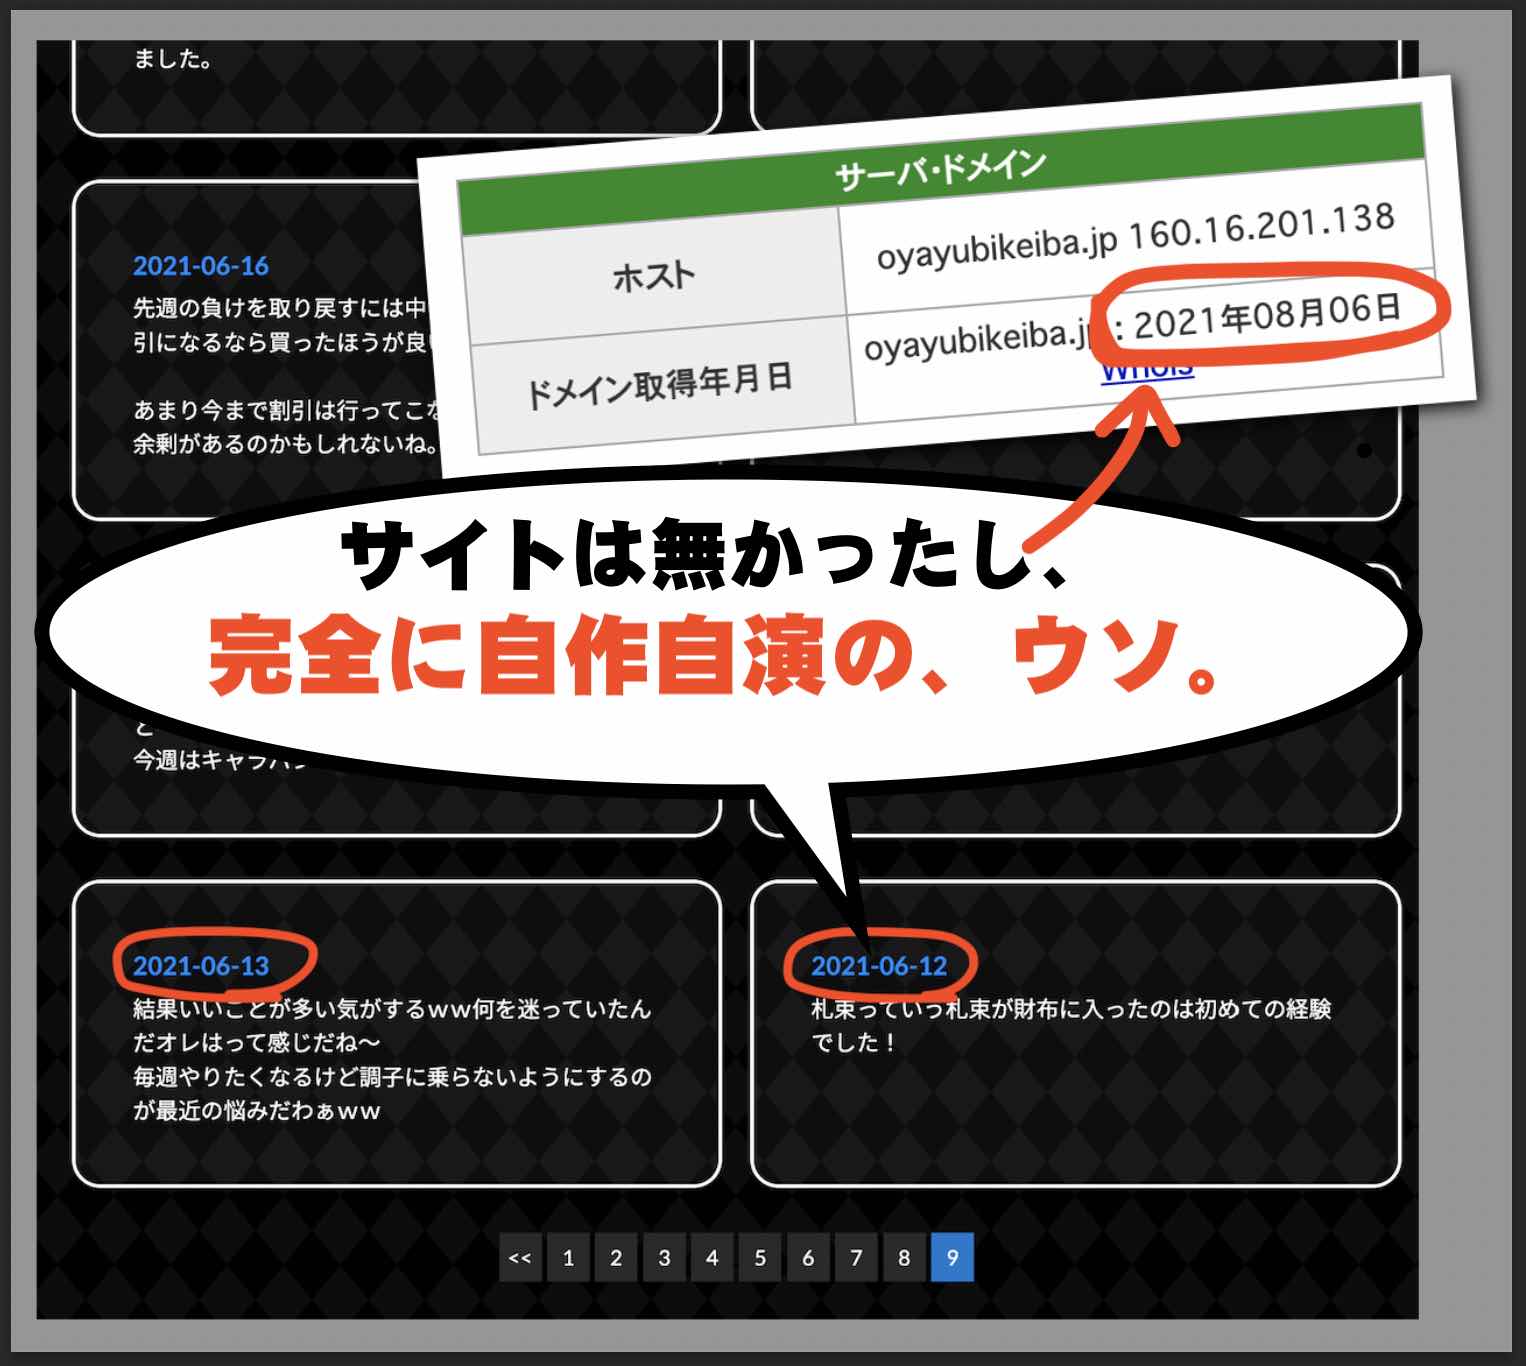Select the 2021-06-13 date link
This screenshot has width=1526, height=1366.
click(x=201, y=966)
